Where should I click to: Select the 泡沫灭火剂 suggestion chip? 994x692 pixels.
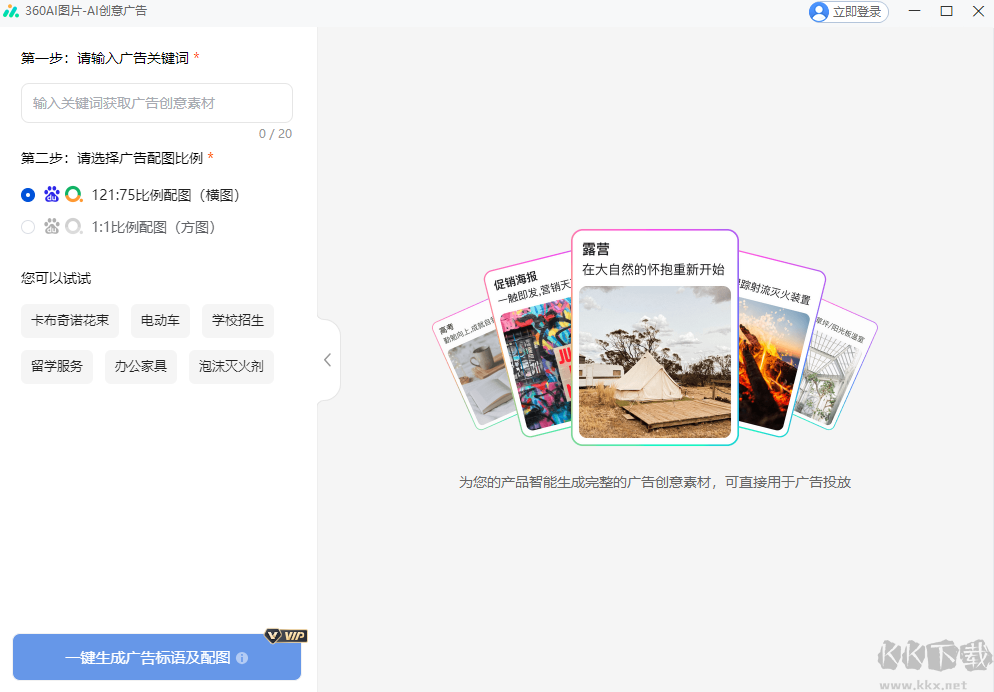(x=231, y=367)
